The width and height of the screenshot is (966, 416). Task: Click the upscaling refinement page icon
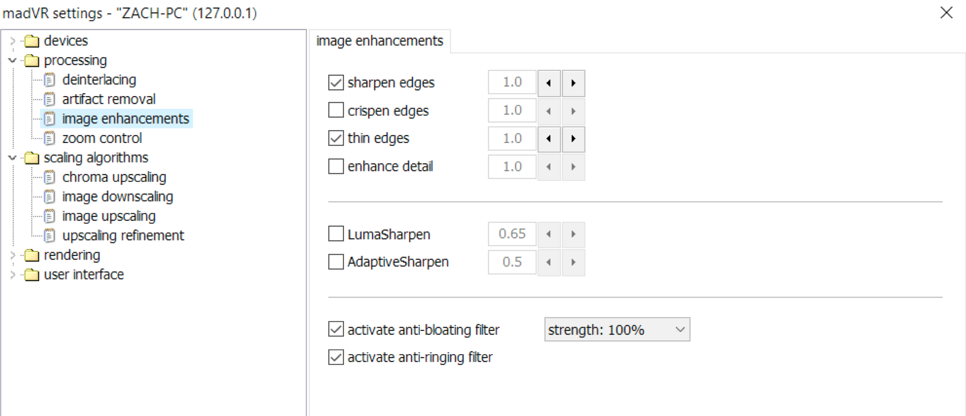pos(50,236)
